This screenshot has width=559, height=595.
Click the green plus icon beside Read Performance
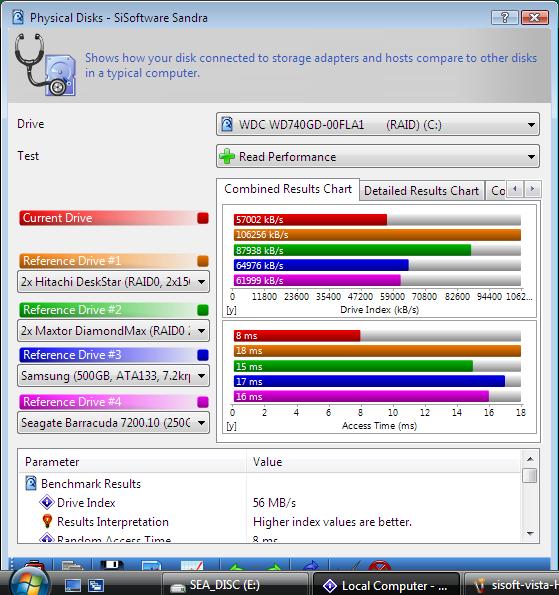point(227,156)
